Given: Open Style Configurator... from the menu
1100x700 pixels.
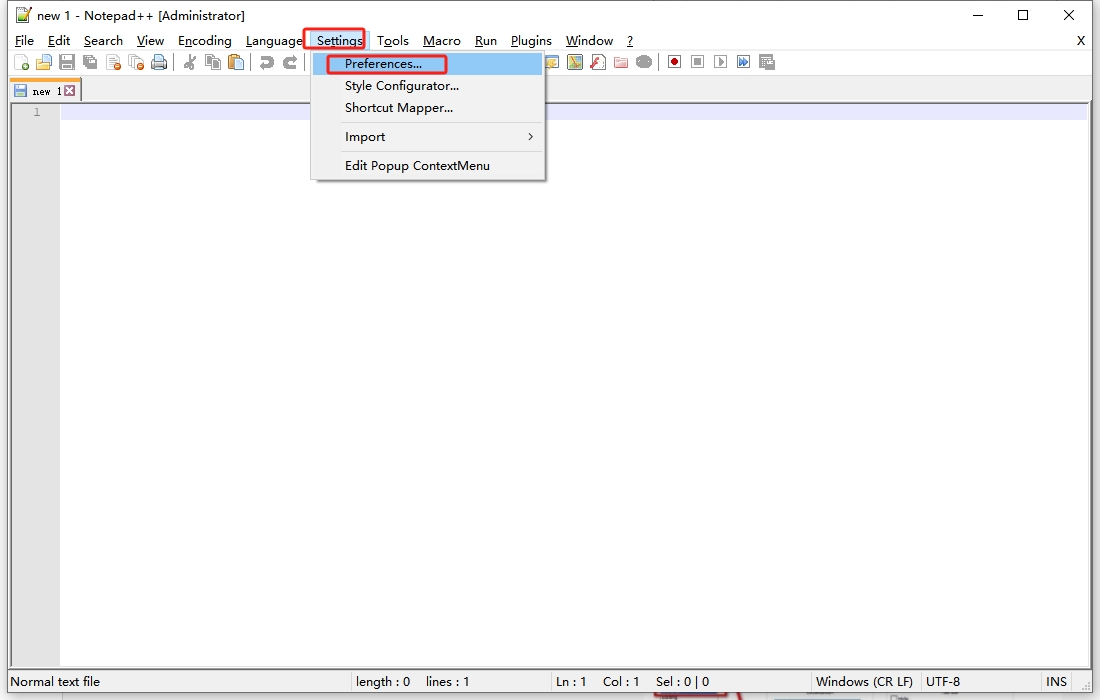Looking at the screenshot, I should pyautogui.click(x=427, y=86).
